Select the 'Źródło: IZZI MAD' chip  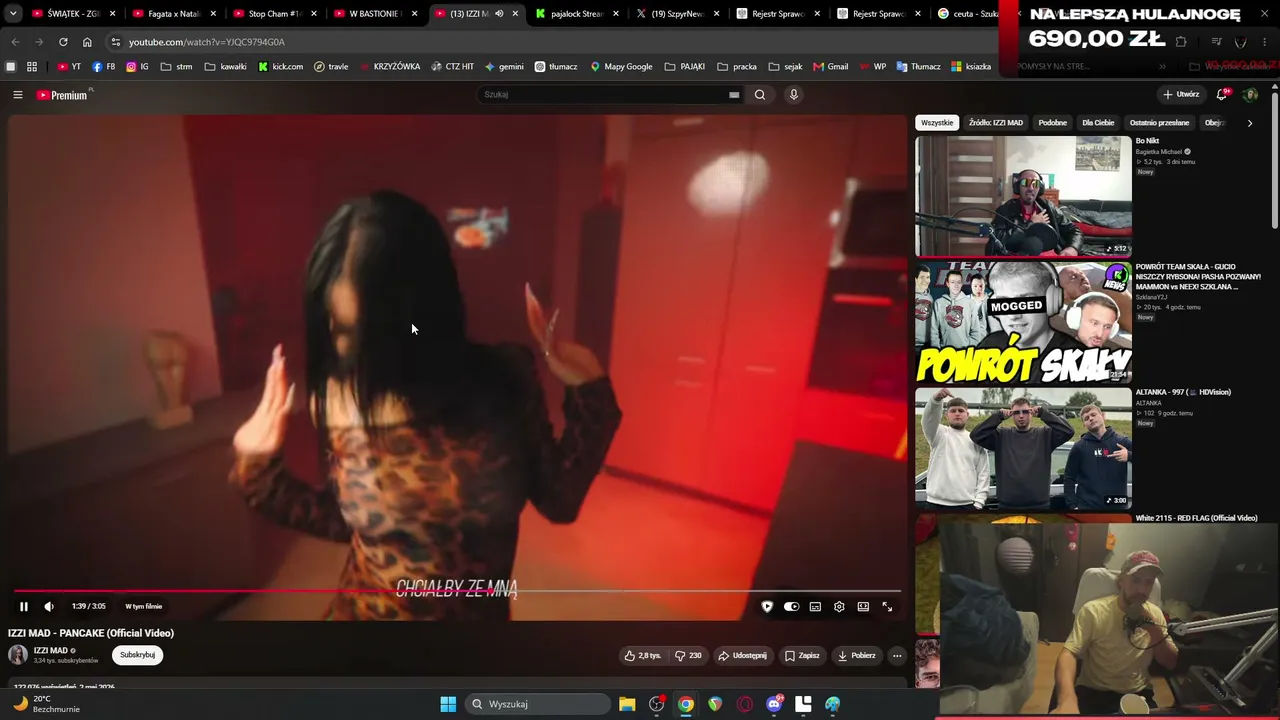996,123
